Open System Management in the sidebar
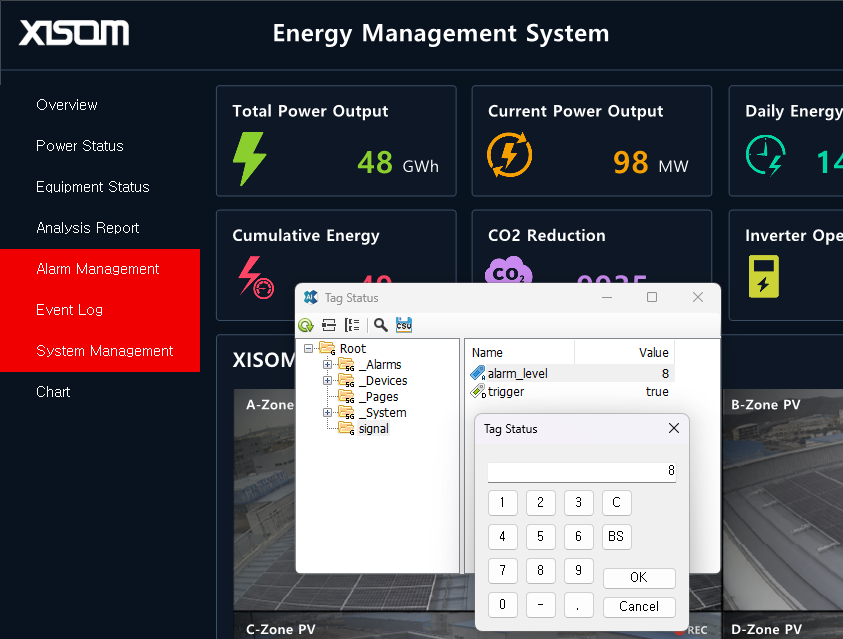 (104, 351)
